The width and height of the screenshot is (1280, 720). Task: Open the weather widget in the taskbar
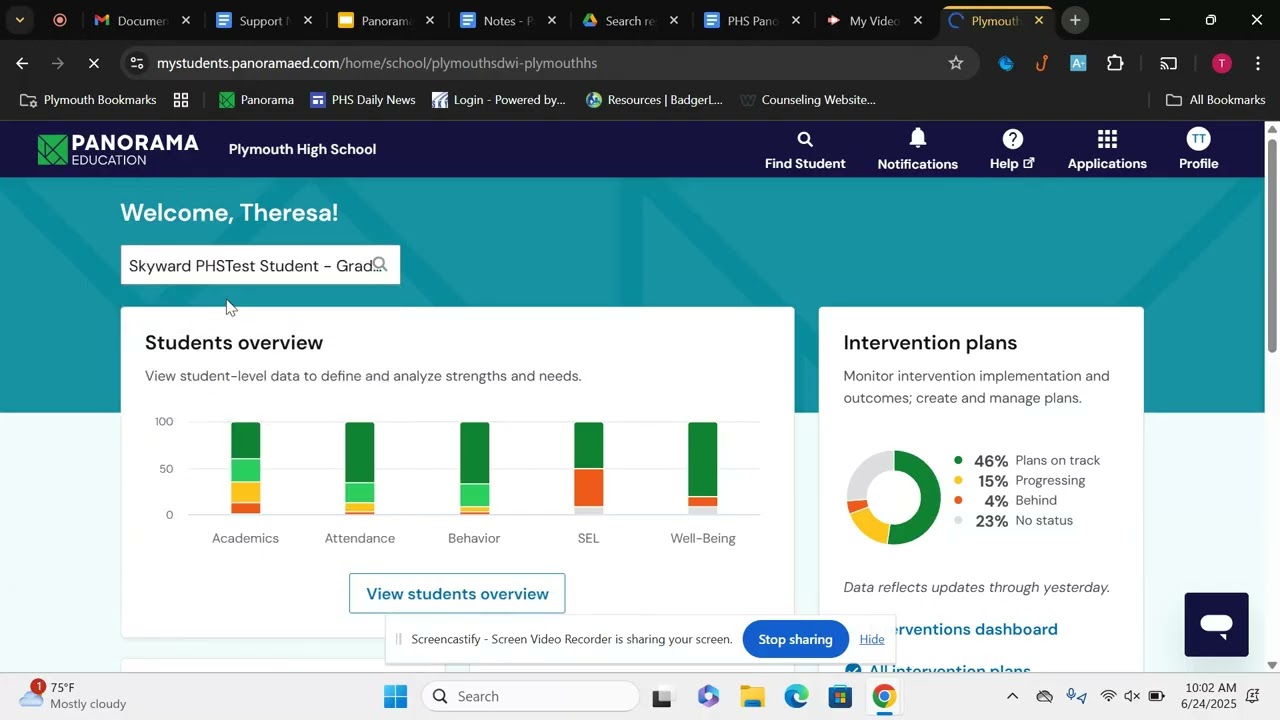[75, 696]
